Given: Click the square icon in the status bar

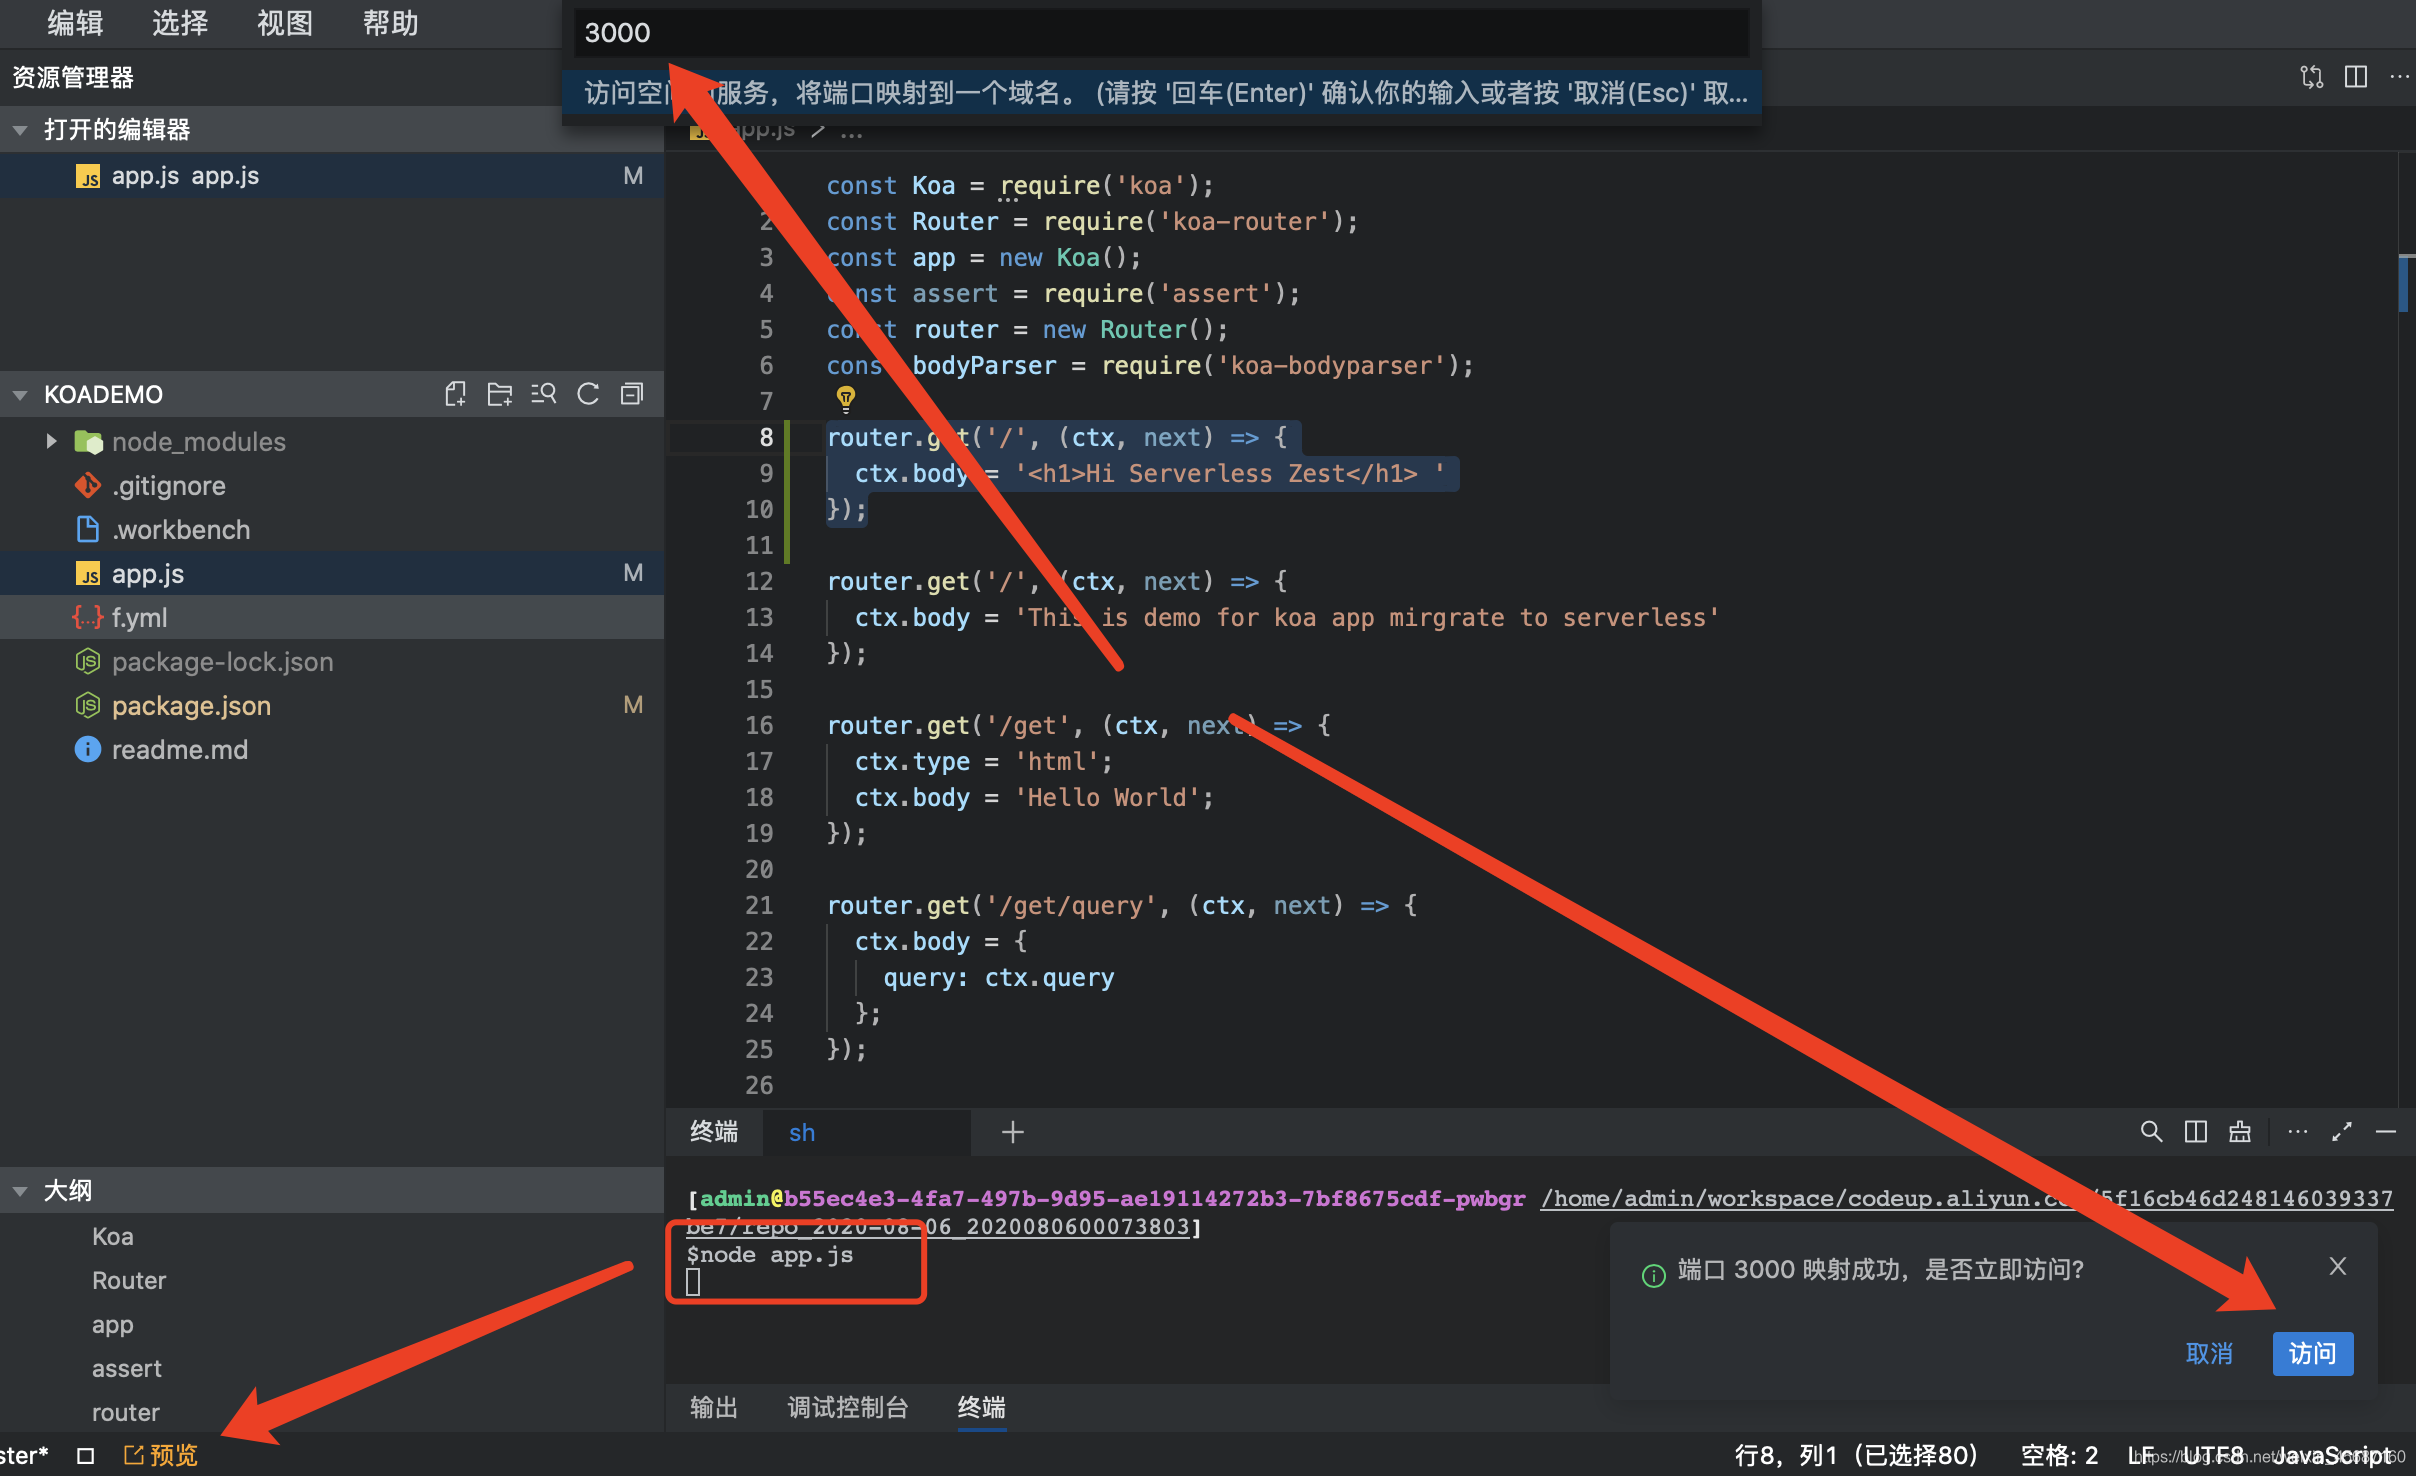Looking at the screenshot, I should pos(86,1456).
